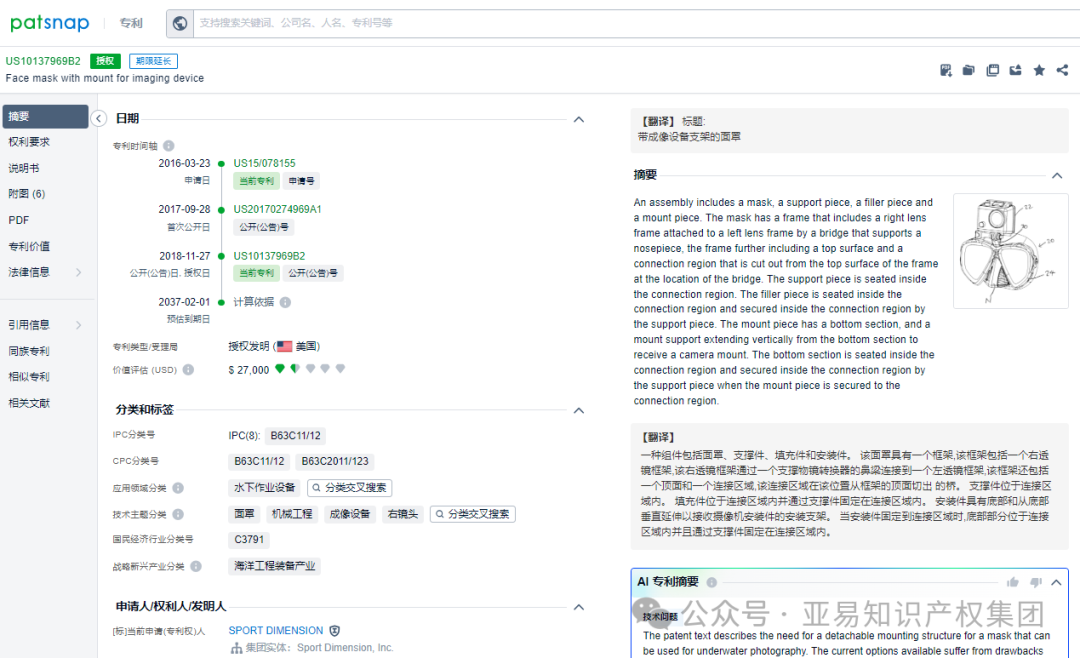Give a thumbs up on the AI 专利摘要
Image resolution: width=1080 pixels, height=658 pixels.
click(1013, 581)
